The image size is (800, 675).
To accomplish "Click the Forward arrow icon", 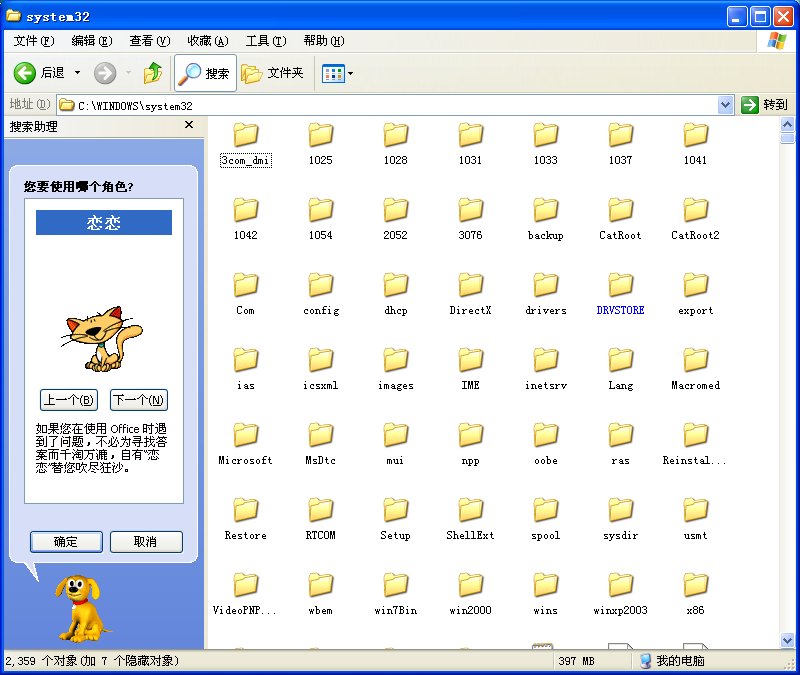I will 105,73.
